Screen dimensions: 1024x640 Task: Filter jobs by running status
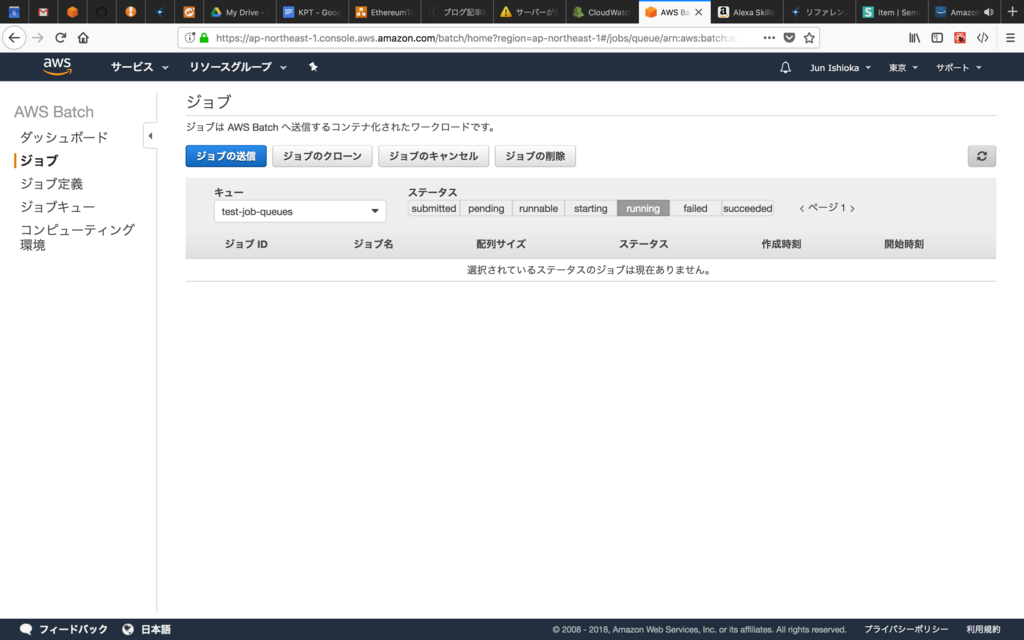[x=643, y=208]
